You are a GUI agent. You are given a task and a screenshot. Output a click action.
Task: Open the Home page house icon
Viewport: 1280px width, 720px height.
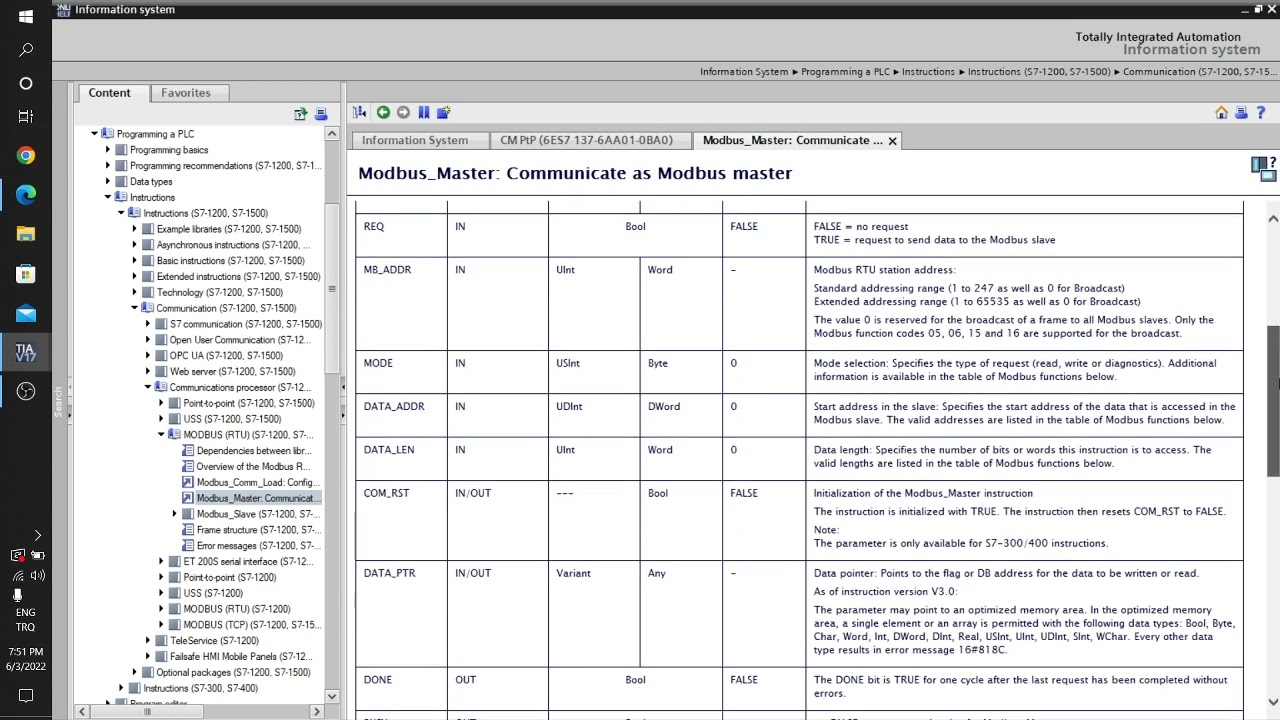pos(1221,113)
